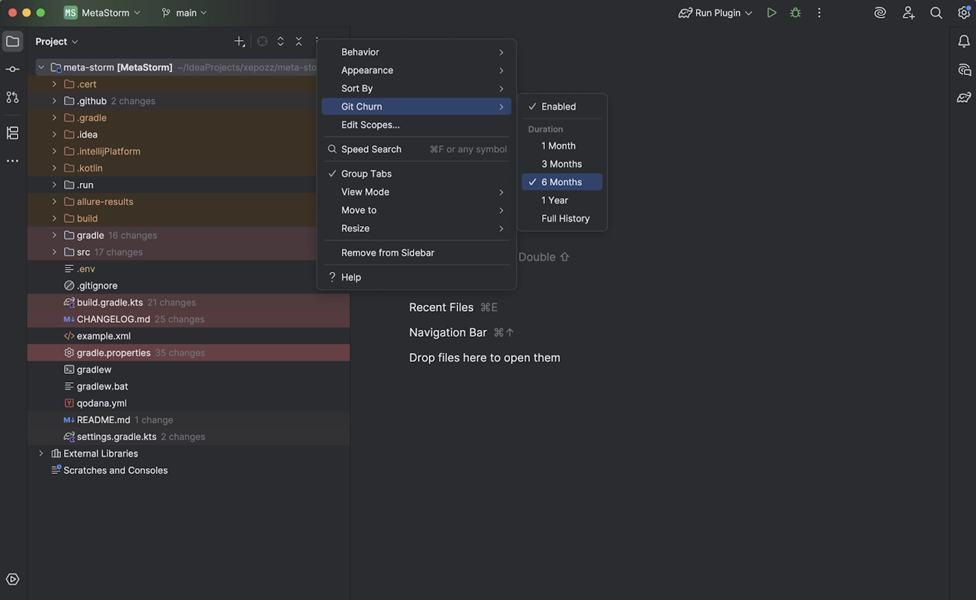The width and height of the screenshot is (976, 600).
Task: Click the Select Opened File target icon
Action: tap(262, 42)
